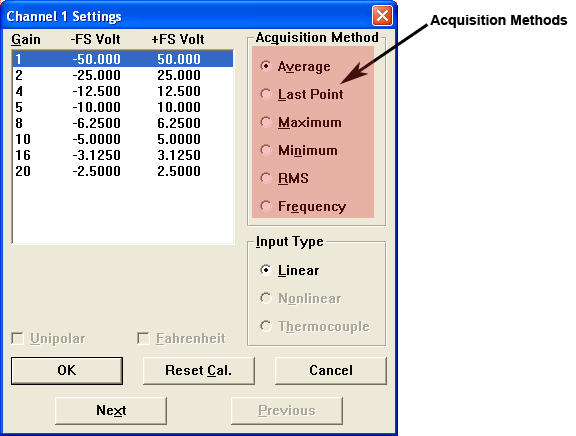Click the OK button
This screenshot has width=576, height=436.
point(67,370)
